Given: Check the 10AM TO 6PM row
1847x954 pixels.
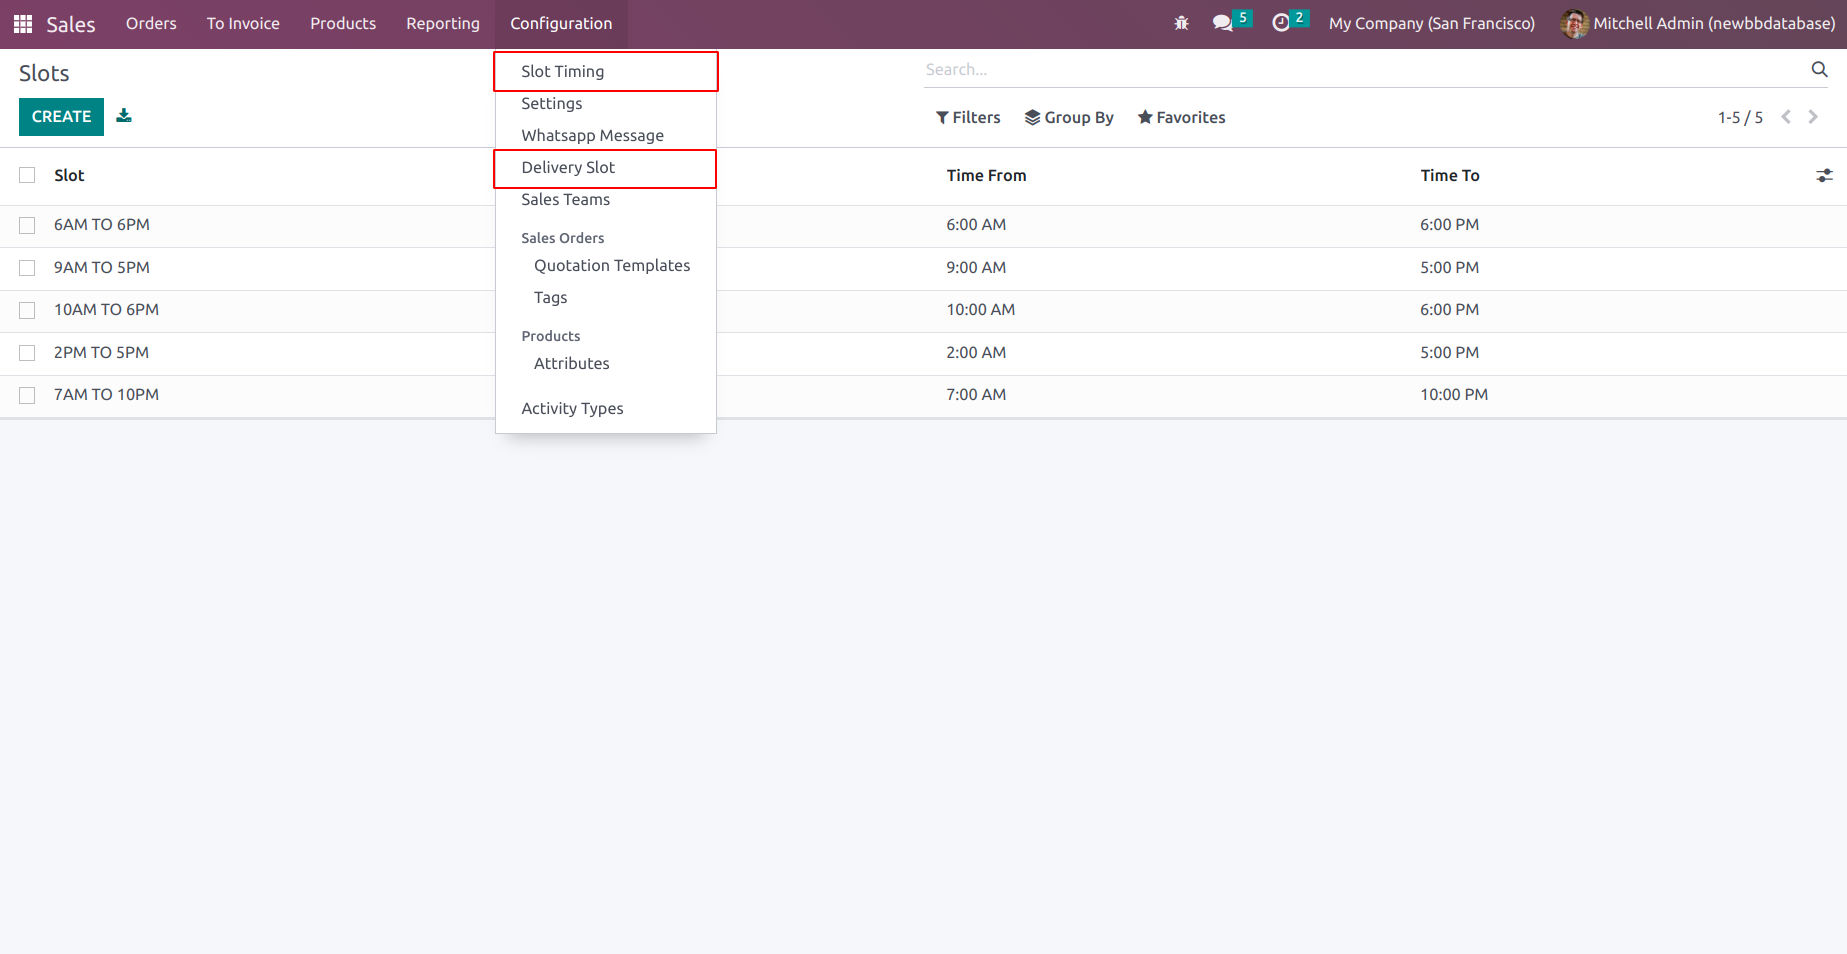Looking at the screenshot, I should (27, 310).
